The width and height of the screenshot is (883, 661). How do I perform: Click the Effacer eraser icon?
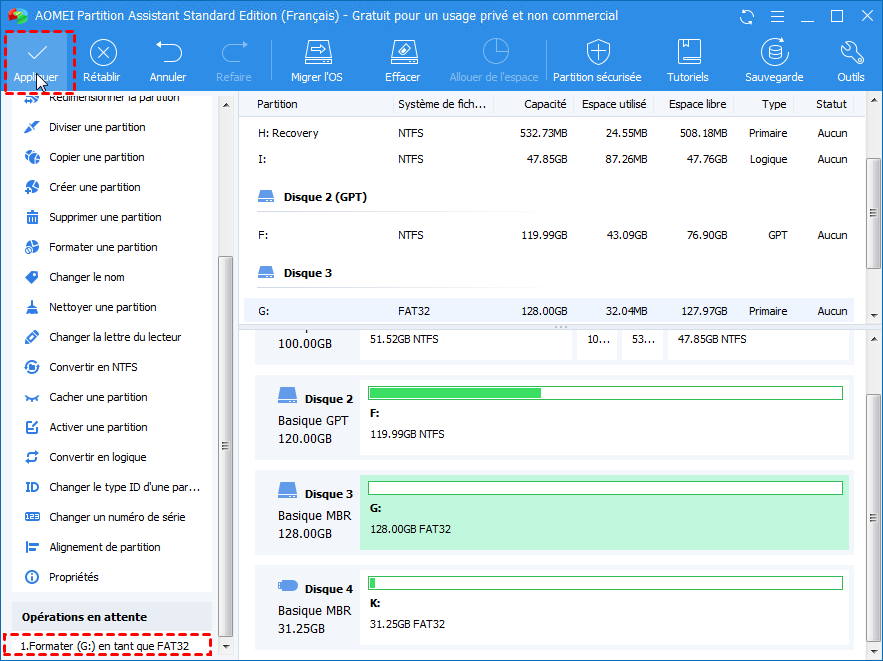tap(403, 61)
